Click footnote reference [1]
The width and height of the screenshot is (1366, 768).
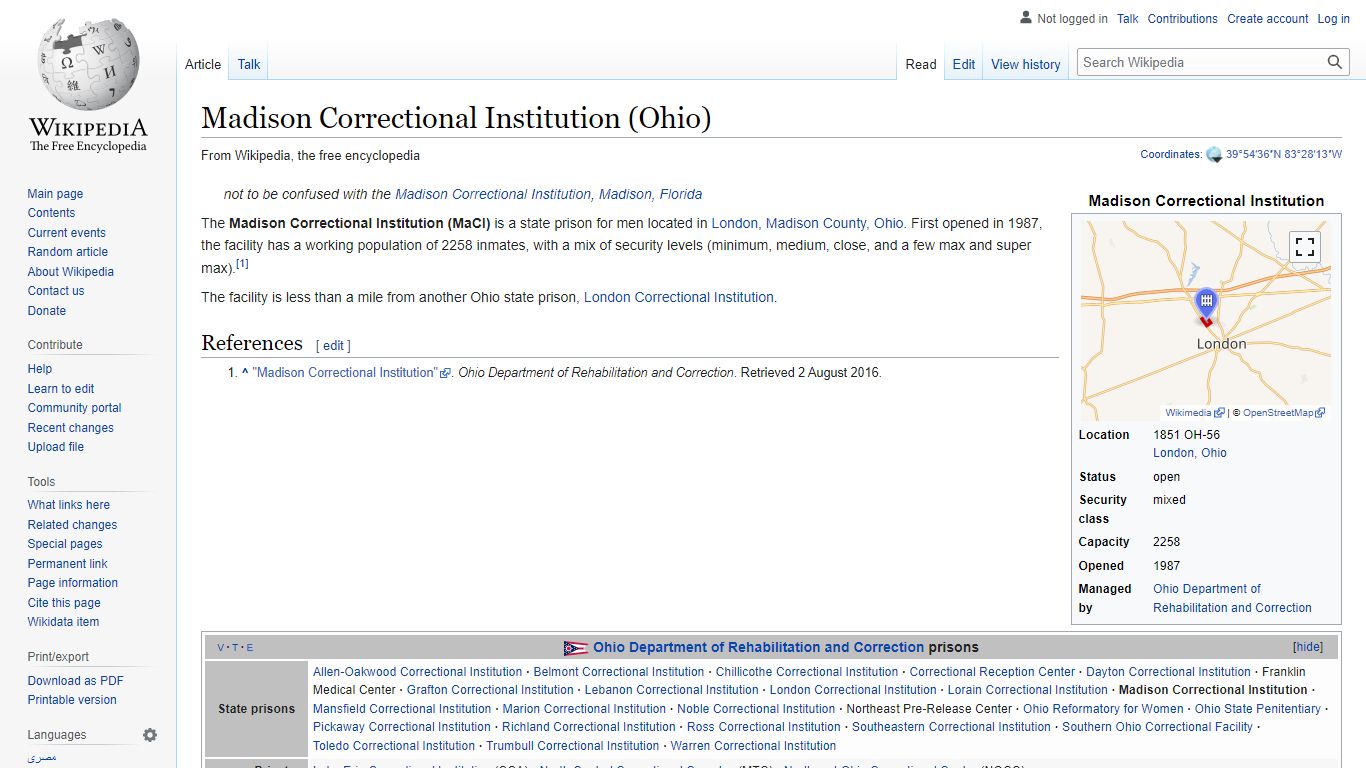coord(242,264)
